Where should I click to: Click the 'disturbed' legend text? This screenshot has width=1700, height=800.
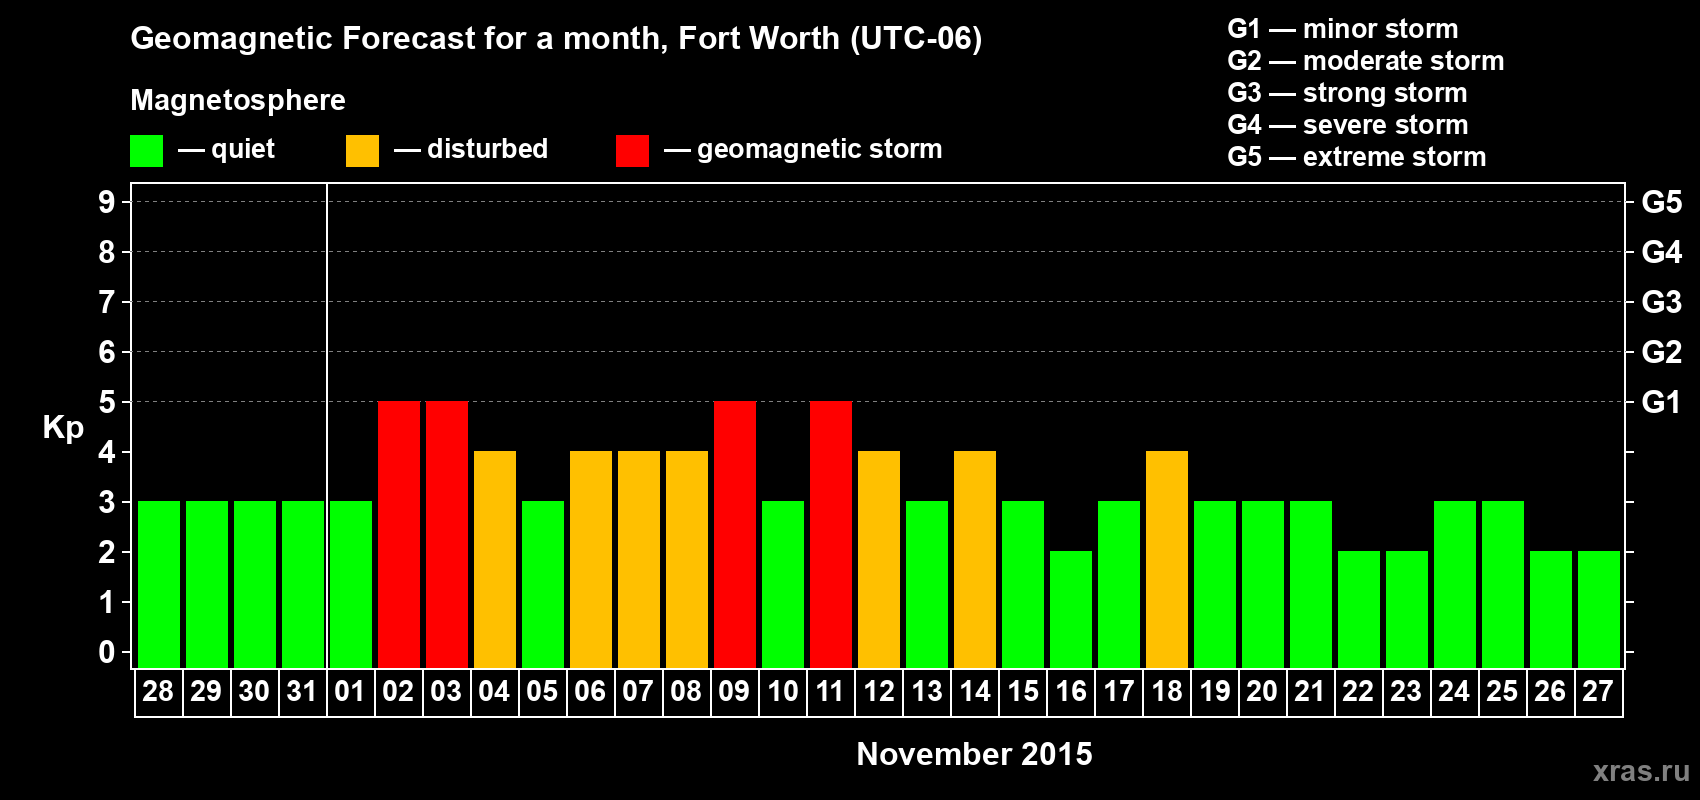point(488,149)
